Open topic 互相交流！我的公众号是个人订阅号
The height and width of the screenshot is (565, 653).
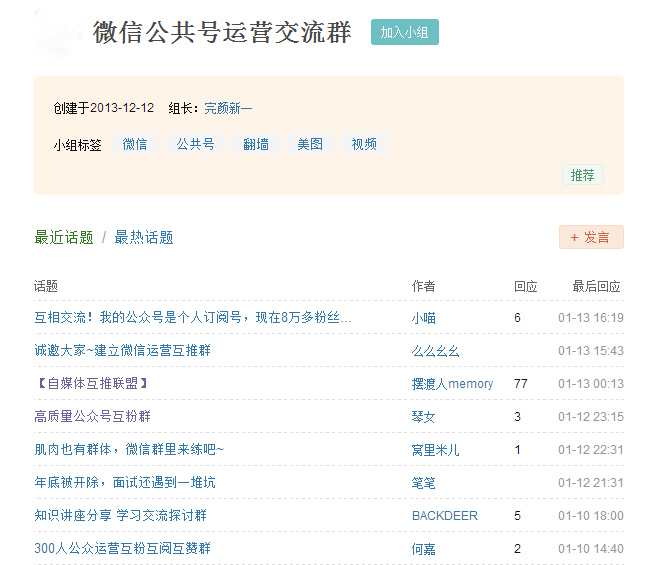[192, 318]
